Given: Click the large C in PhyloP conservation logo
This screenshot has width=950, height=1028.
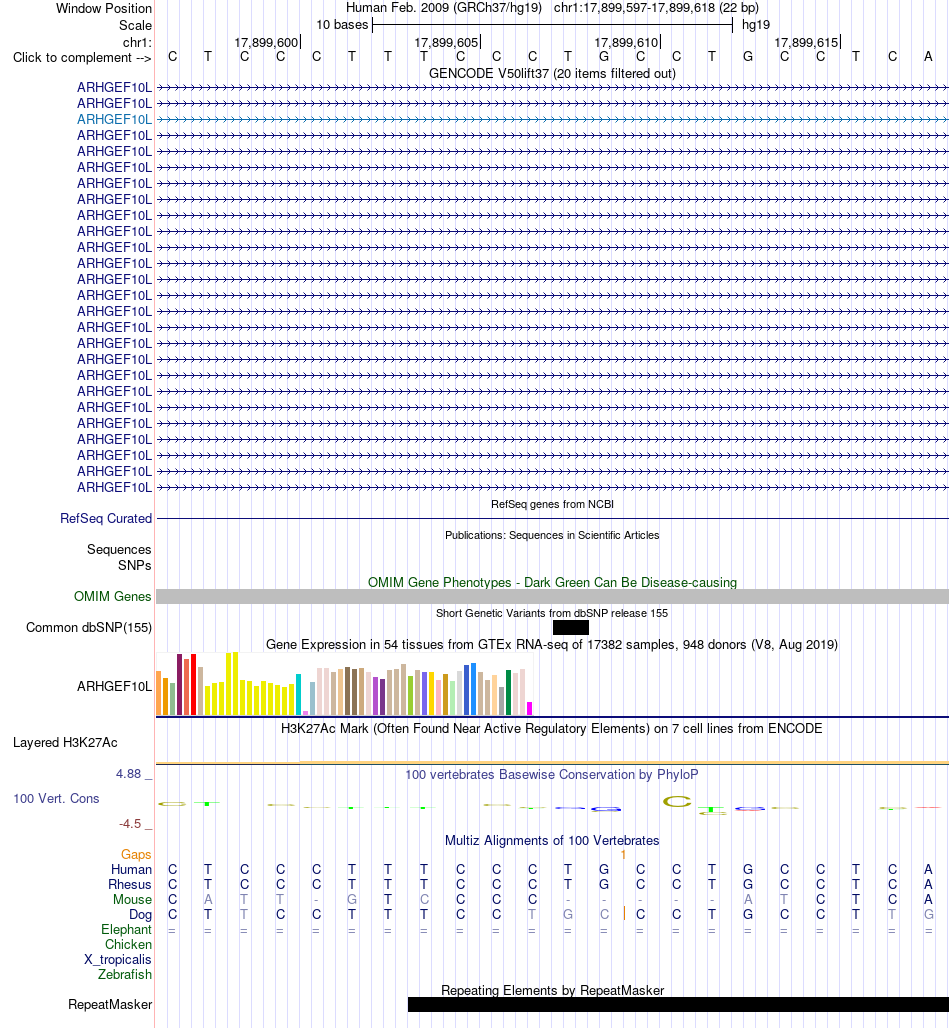Looking at the screenshot, I should [677, 801].
